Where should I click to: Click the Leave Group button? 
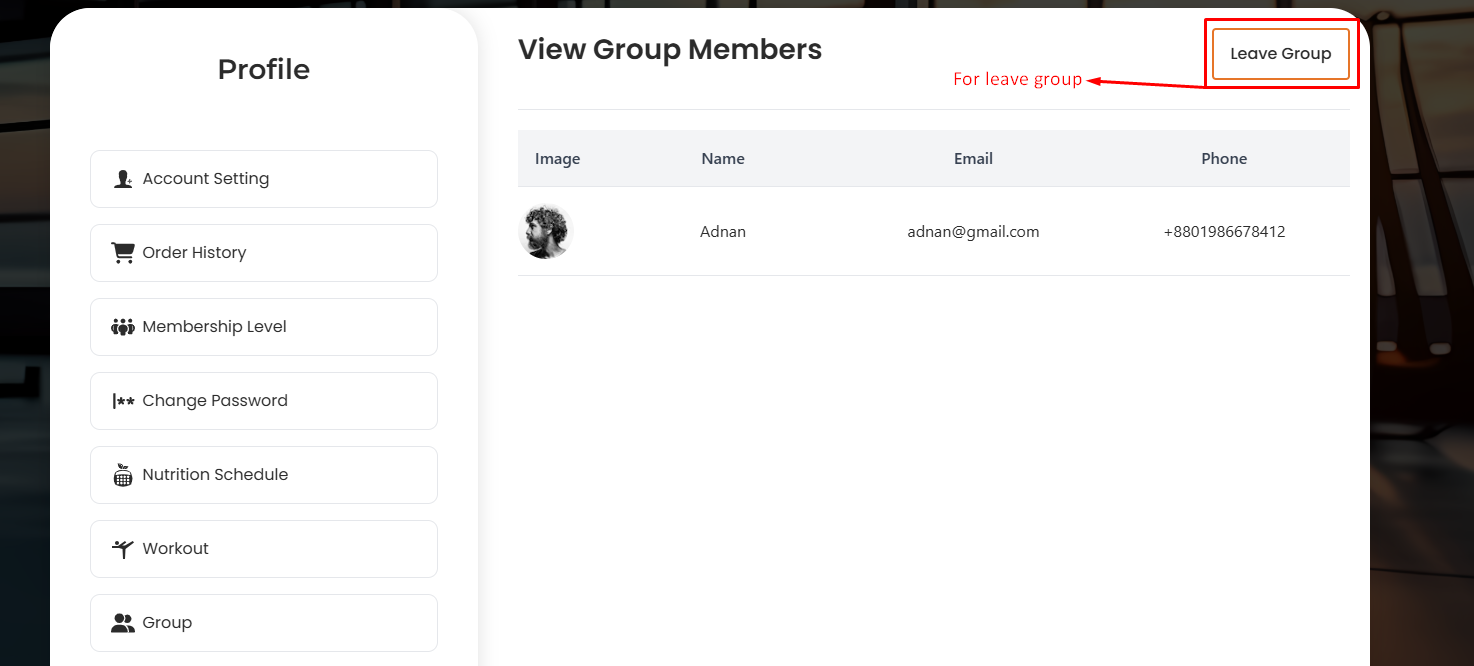pos(1280,53)
